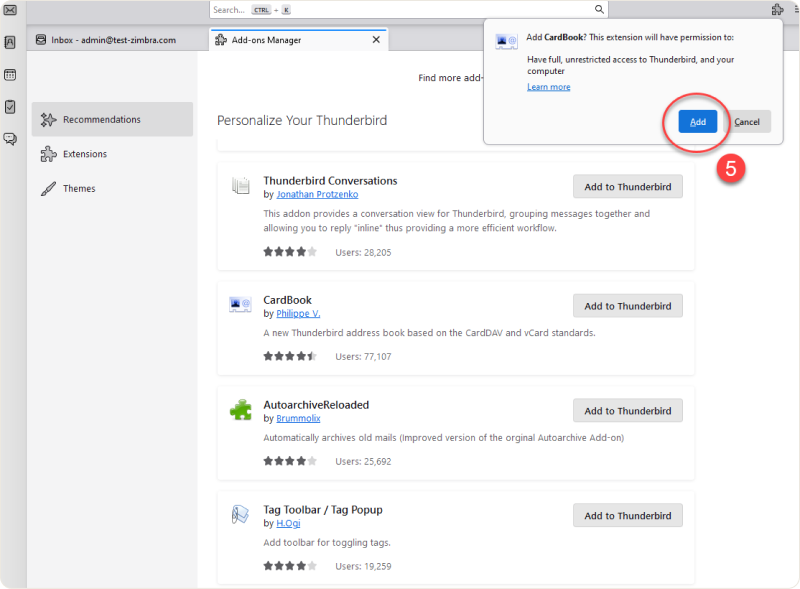Click the Extensions puzzle piece icon

(x=48, y=154)
